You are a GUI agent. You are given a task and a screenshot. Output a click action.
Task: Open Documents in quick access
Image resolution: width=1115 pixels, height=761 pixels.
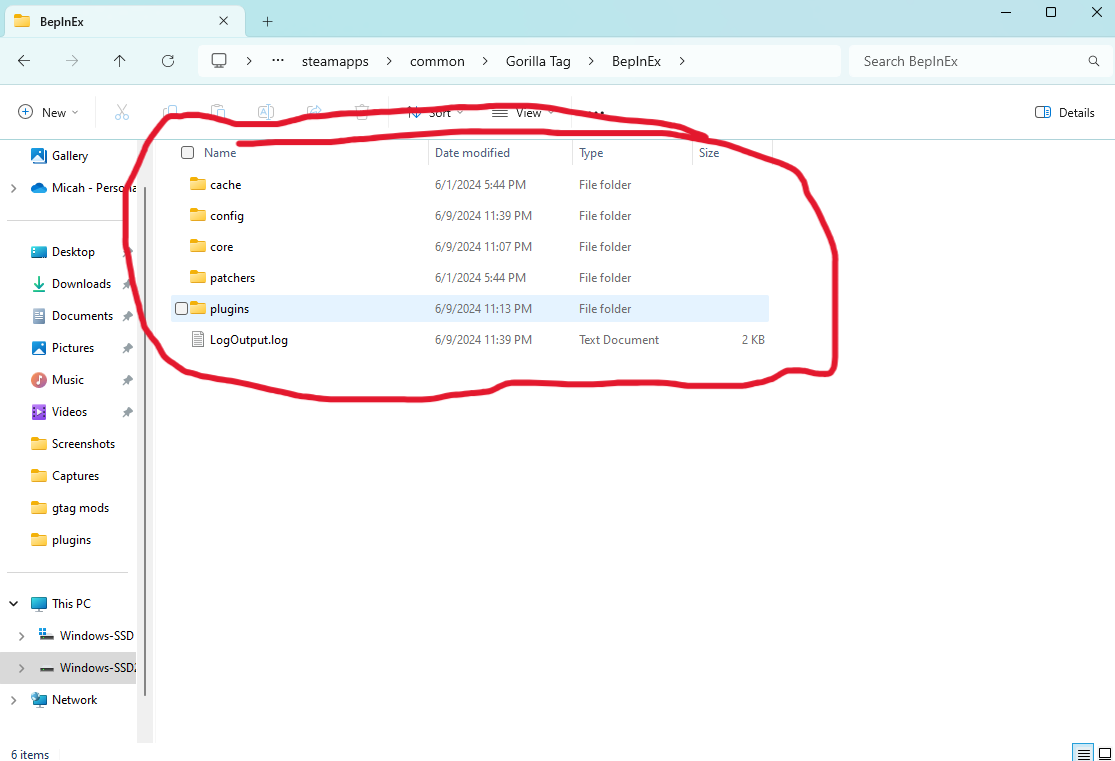pyautogui.click(x=82, y=316)
